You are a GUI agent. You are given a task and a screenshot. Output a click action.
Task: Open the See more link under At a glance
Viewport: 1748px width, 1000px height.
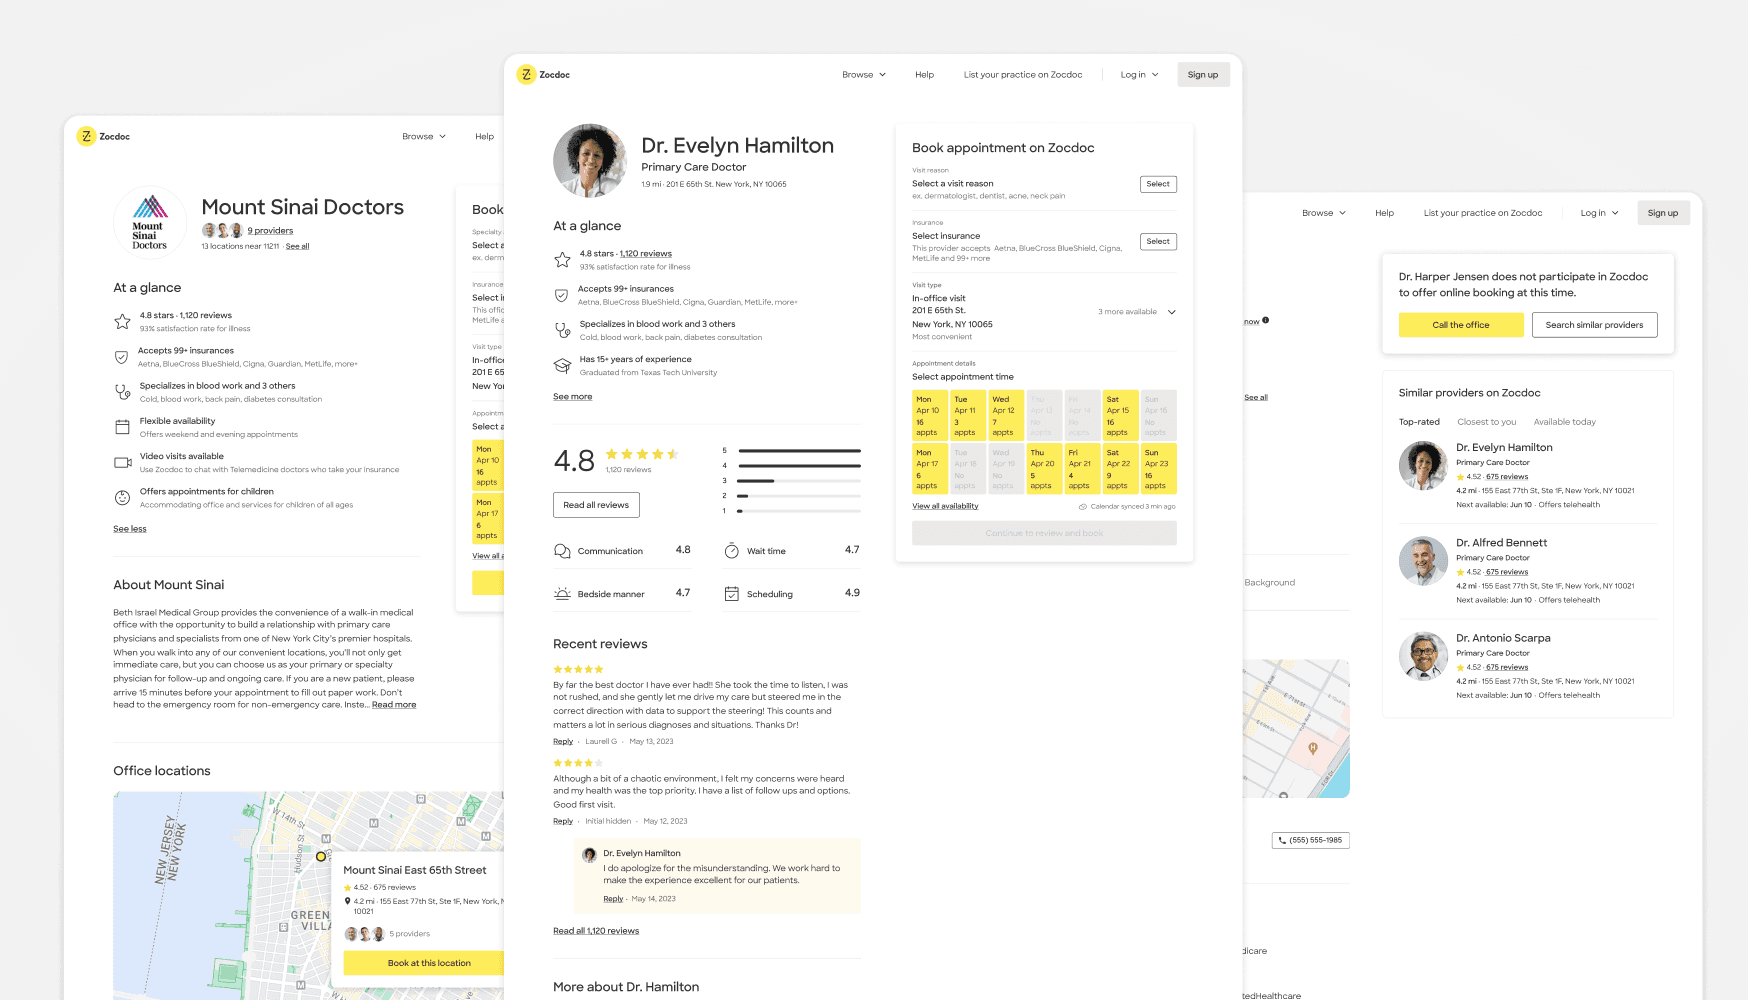click(573, 397)
